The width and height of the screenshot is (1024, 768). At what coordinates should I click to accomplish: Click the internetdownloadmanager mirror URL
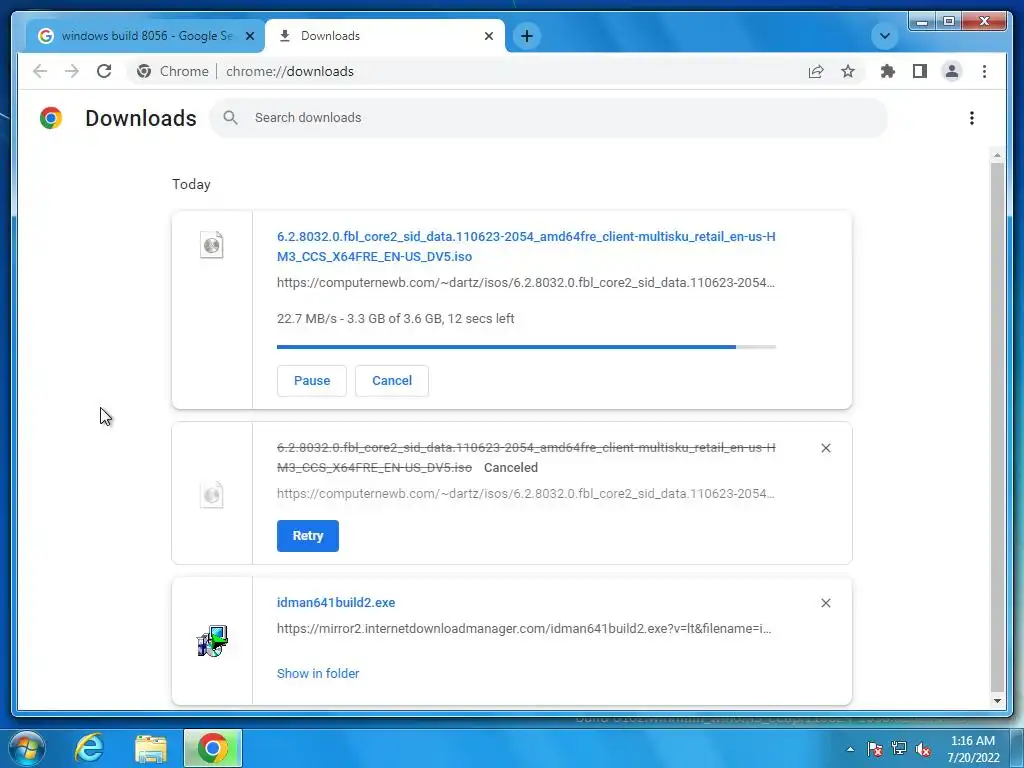pyautogui.click(x=524, y=629)
